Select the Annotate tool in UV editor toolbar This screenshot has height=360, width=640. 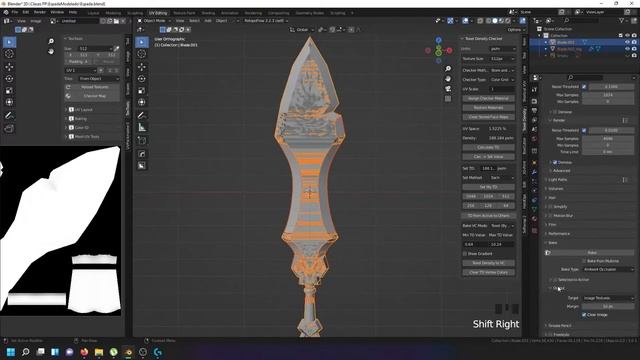pos(9,116)
